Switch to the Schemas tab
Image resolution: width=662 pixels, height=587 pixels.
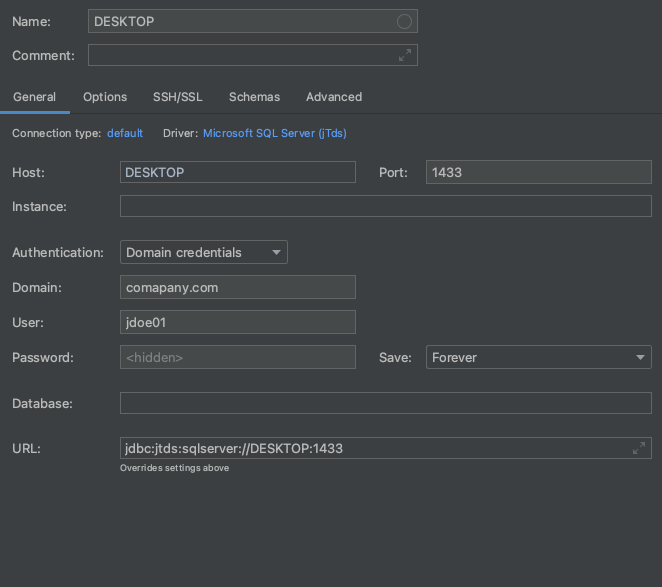point(255,97)
